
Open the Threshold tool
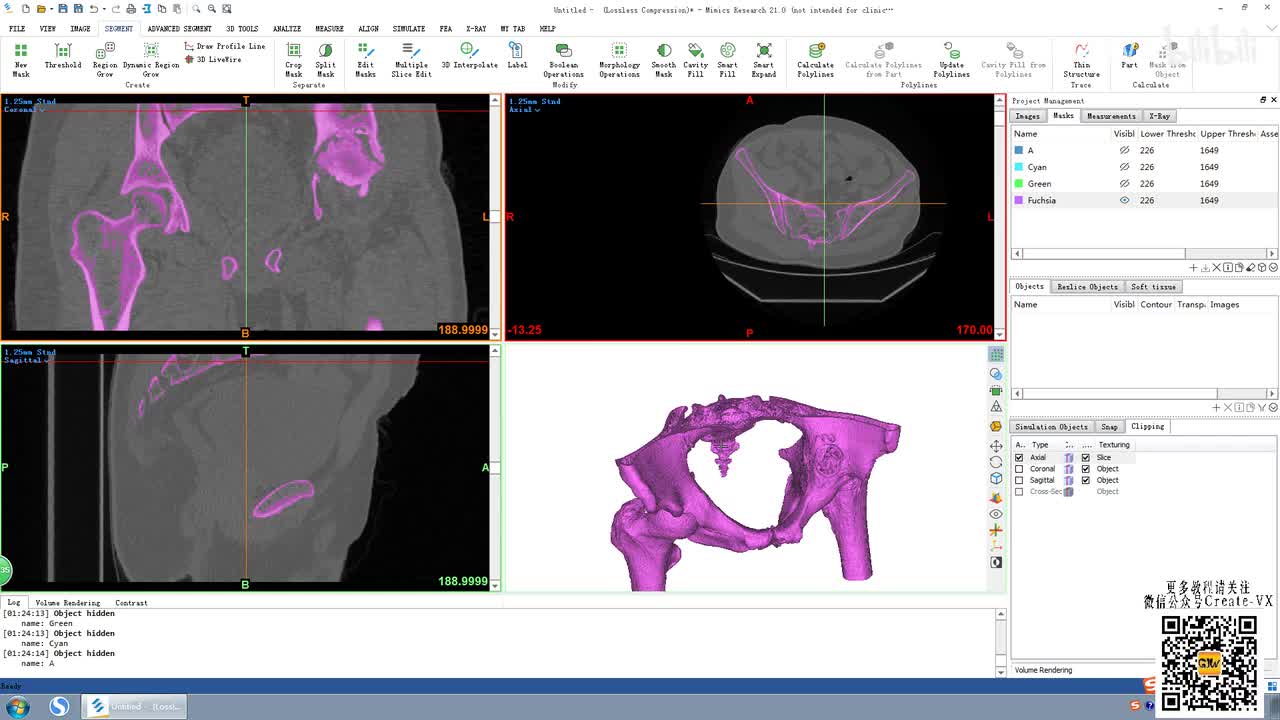point(62,56)
